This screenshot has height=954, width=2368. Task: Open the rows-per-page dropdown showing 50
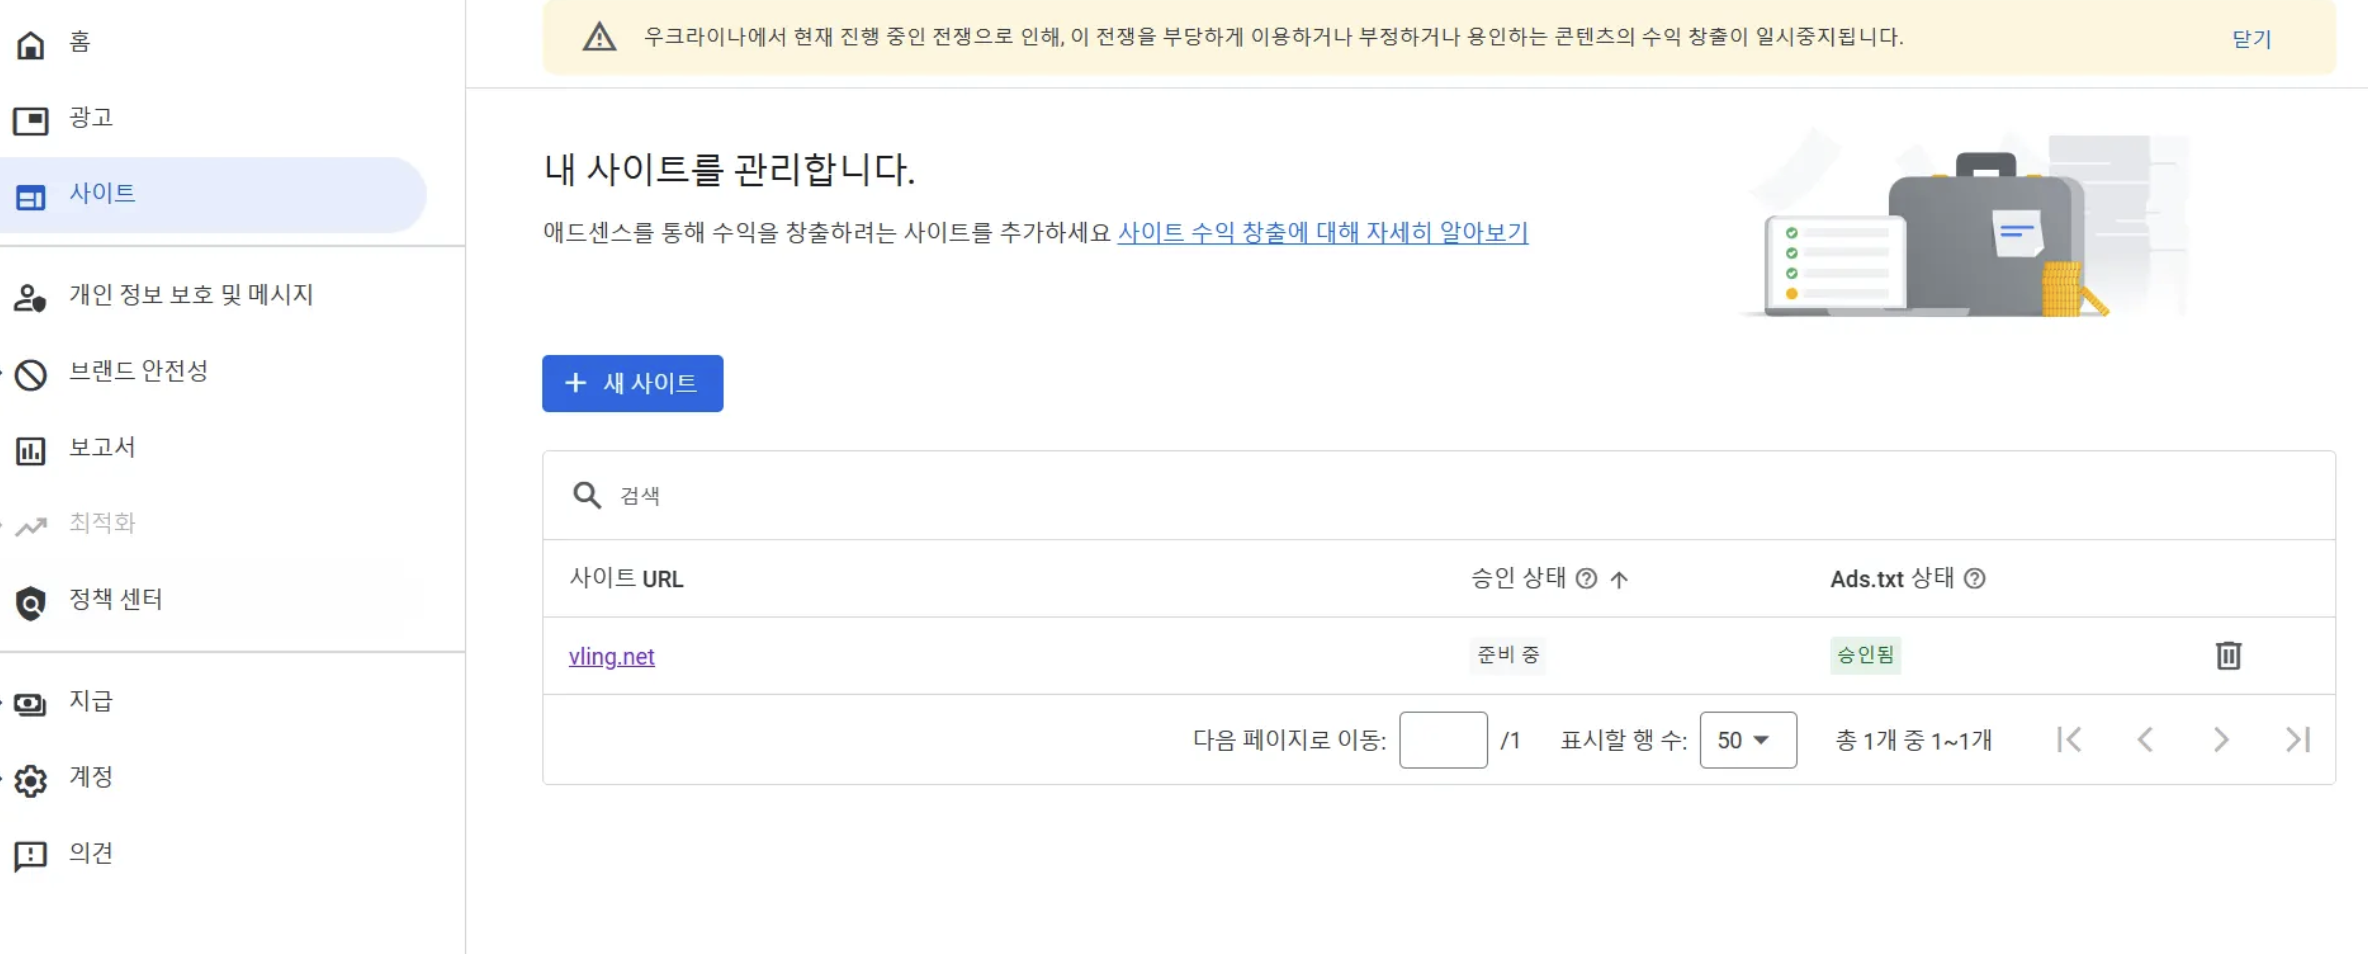tap(1748, 740)
